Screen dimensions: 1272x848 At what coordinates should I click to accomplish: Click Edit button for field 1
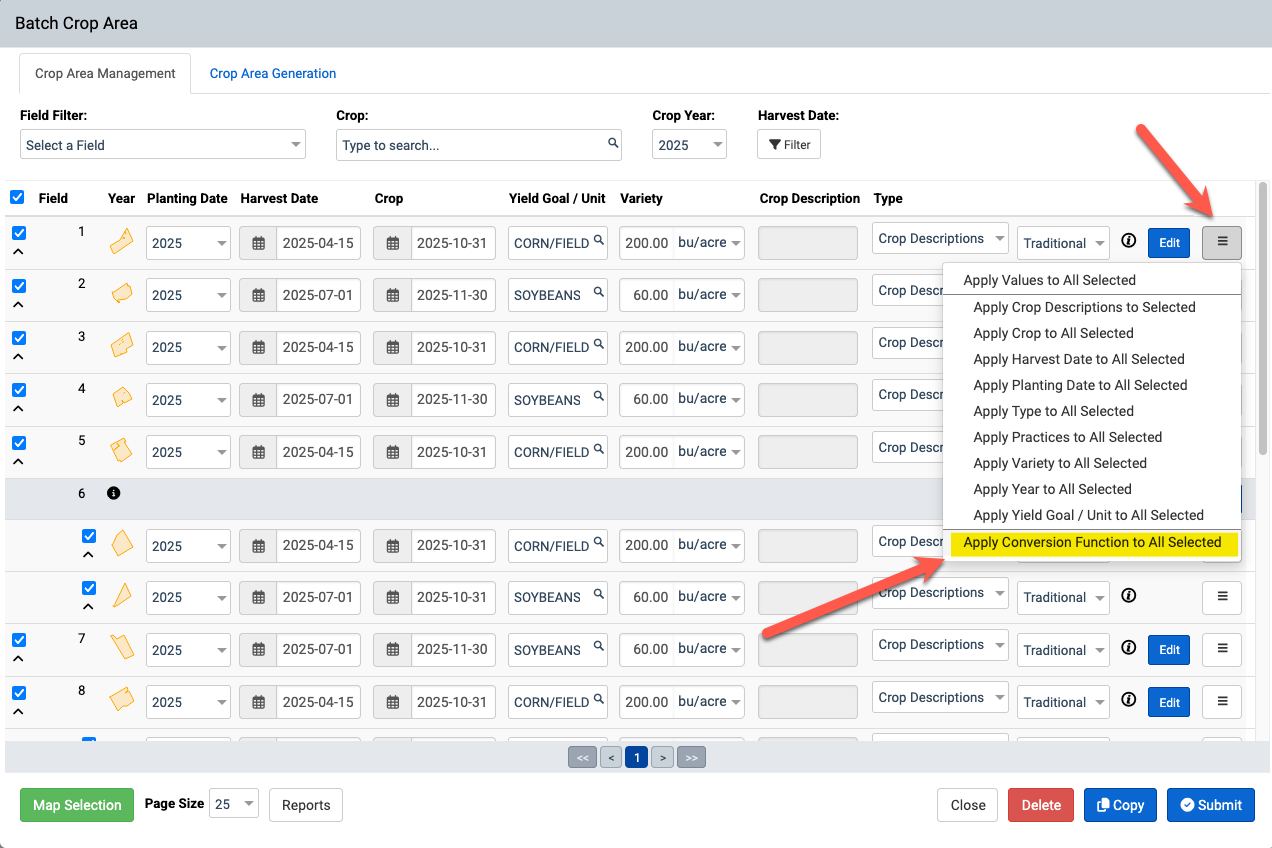pyautogui.click(x=1169, y=242)
